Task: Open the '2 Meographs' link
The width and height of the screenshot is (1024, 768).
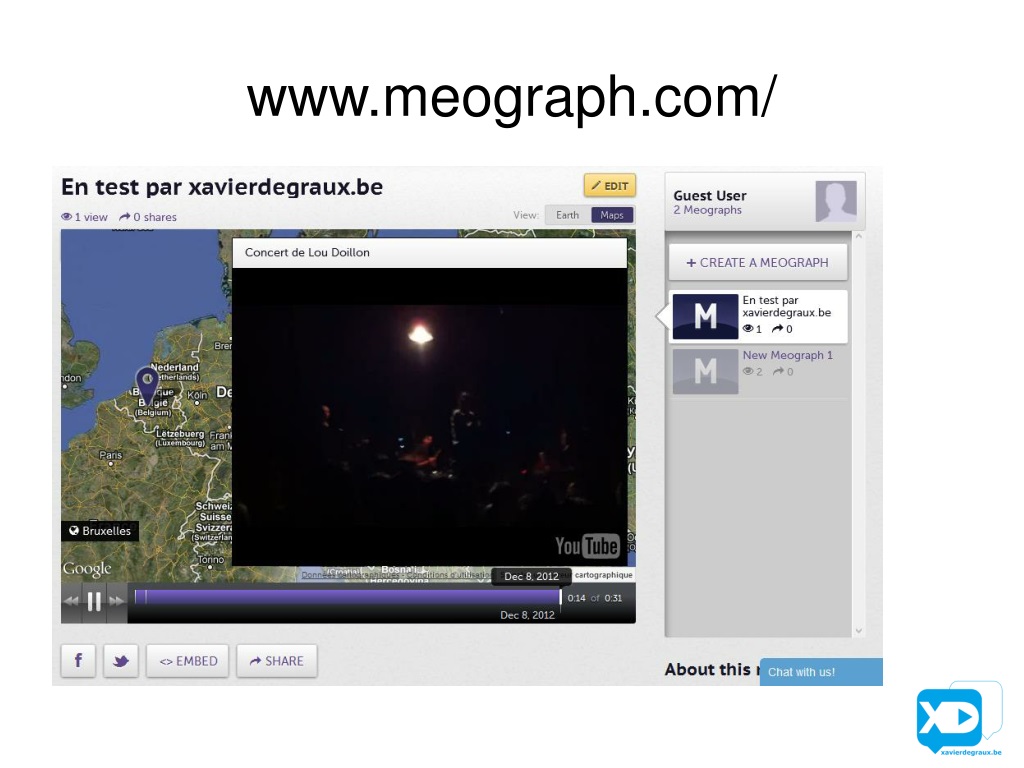Action: pos(707,210)
